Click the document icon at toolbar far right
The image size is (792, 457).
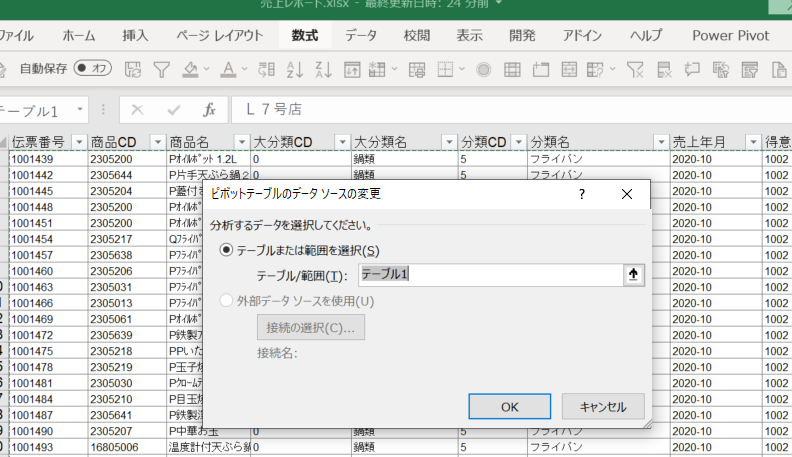779,69
